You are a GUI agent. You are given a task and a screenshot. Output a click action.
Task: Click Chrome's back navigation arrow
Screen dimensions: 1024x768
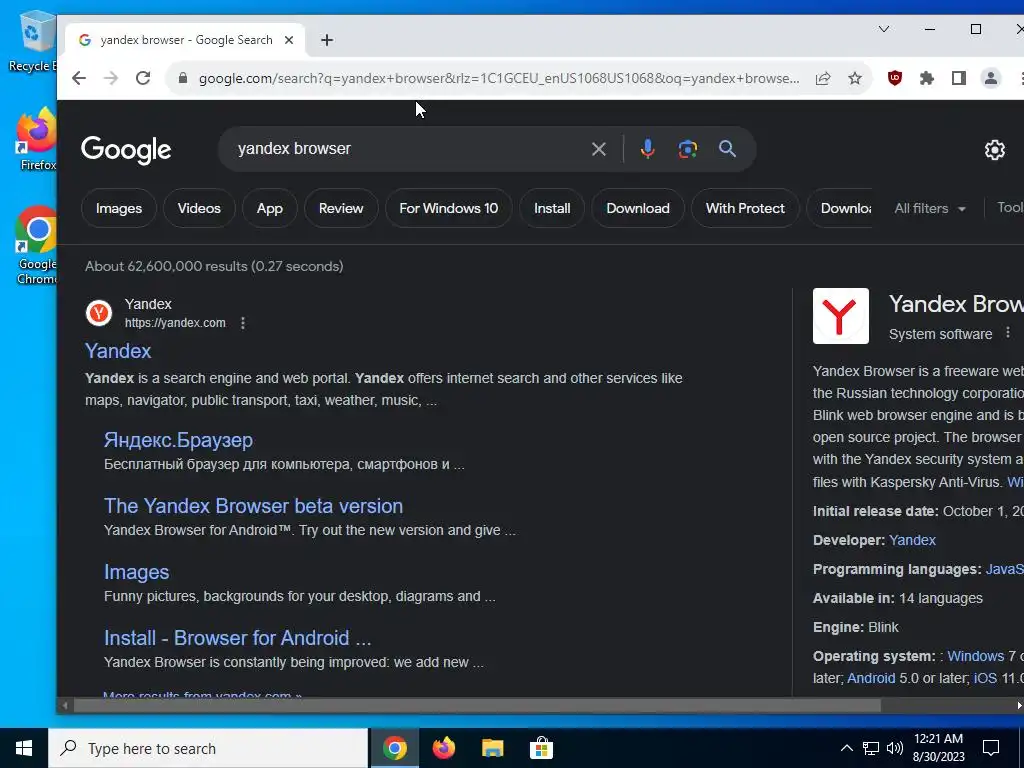79,78
